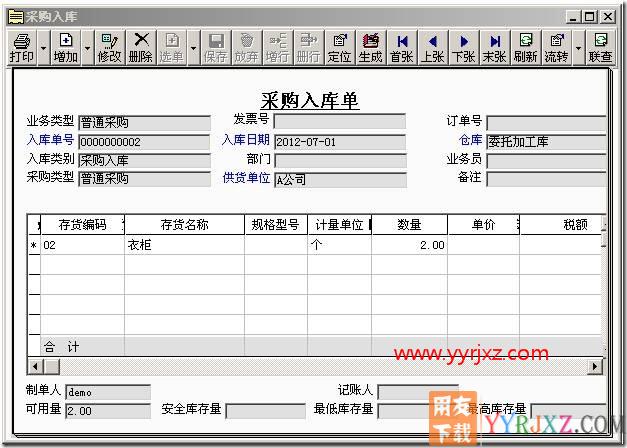
Task: Click the 存货名称 column header
Action: coord(184,225)
